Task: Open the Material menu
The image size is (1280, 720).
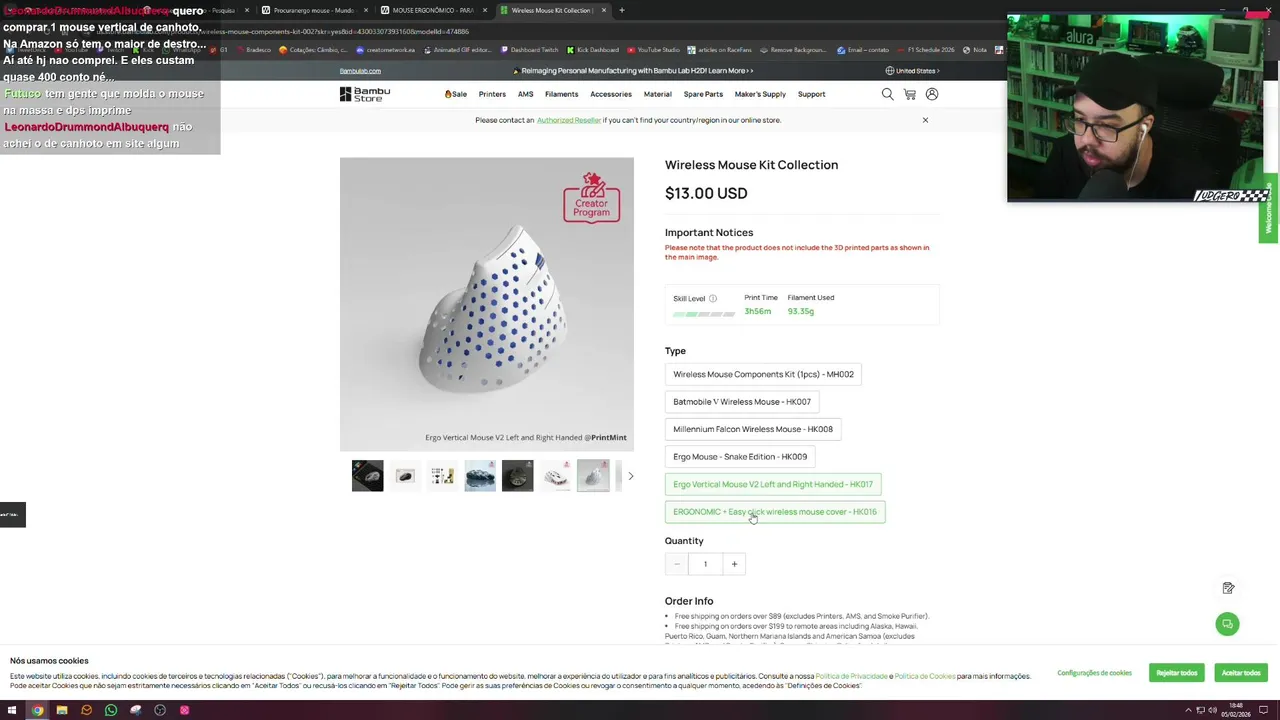Action: coord(658,94)
